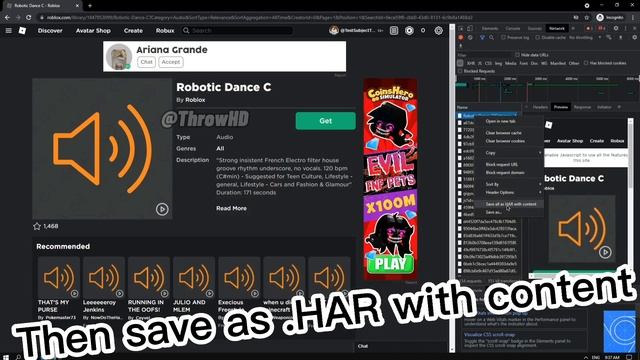Click the CoinsHero Simulator ad banner
The width and height of the screenshot is (640, 360).
coord(391,179)
